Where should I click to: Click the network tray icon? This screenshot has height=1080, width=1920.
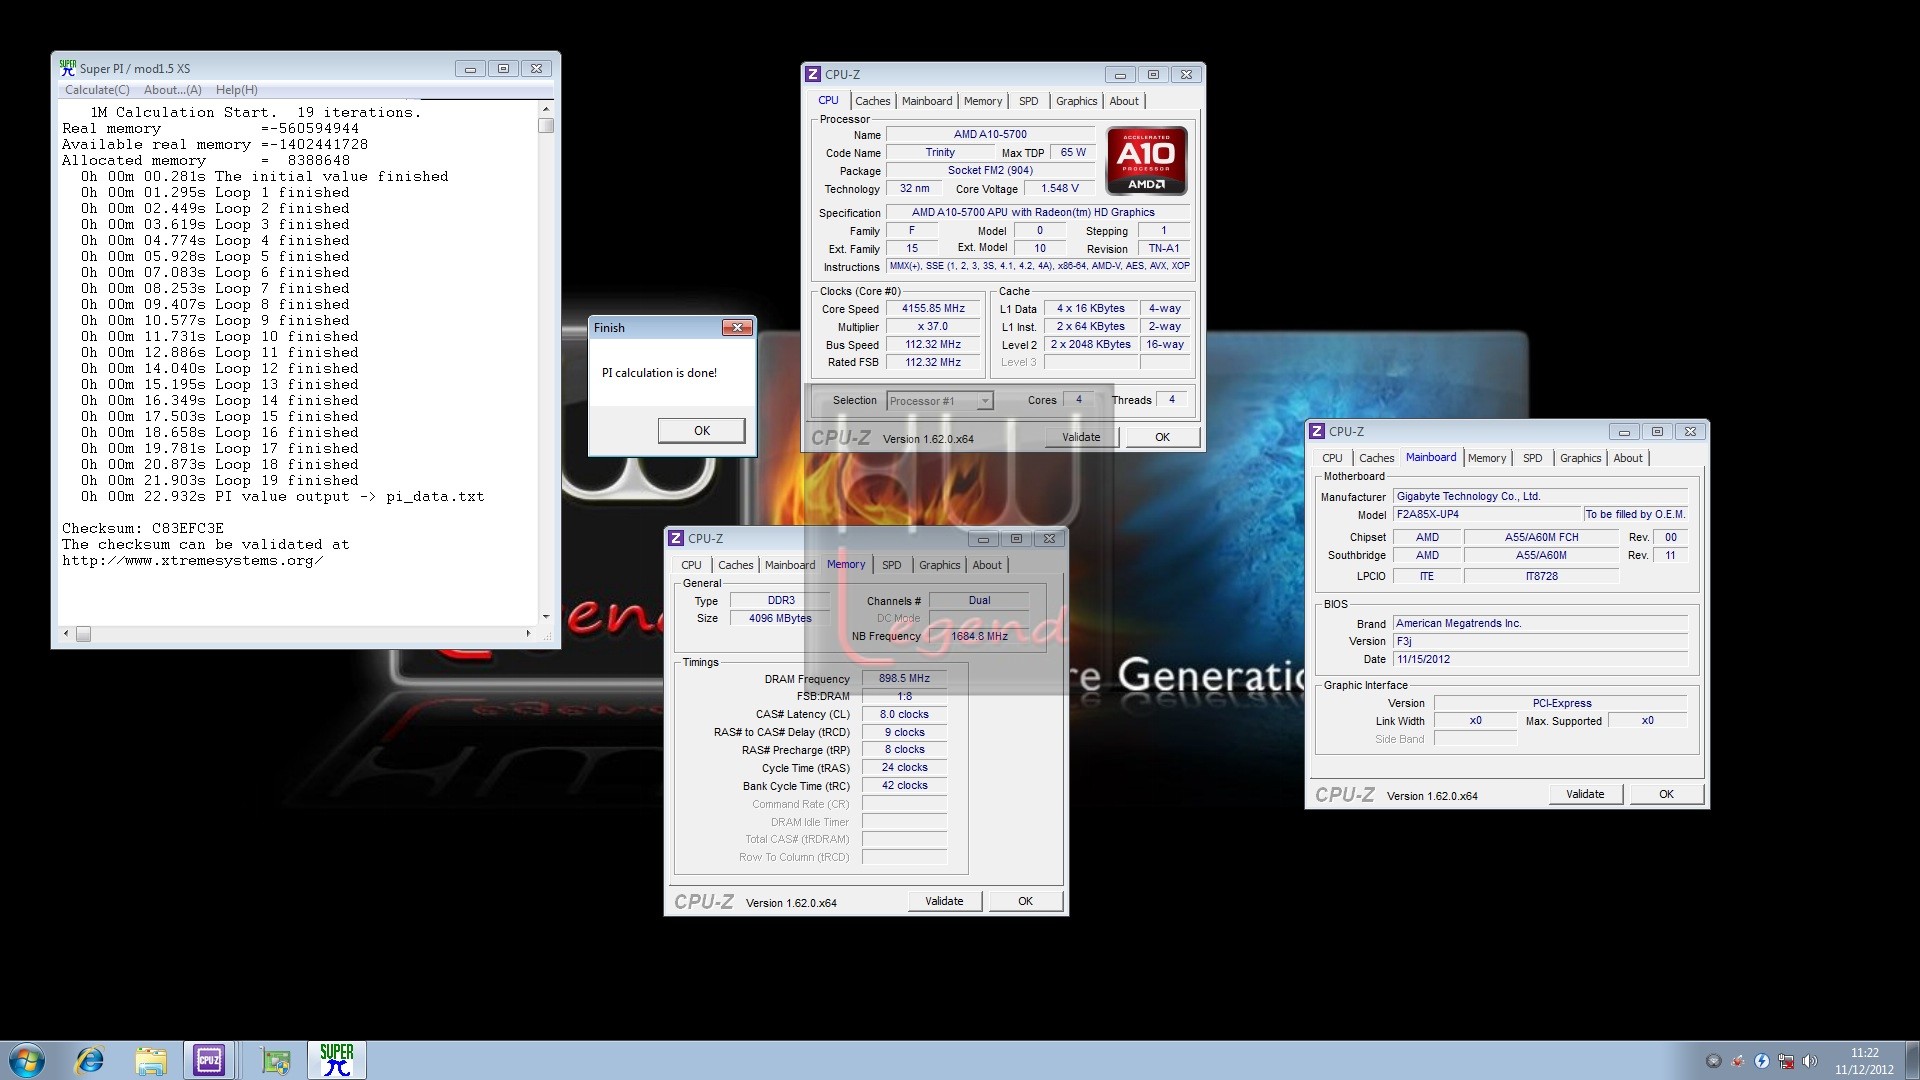1786,1061
